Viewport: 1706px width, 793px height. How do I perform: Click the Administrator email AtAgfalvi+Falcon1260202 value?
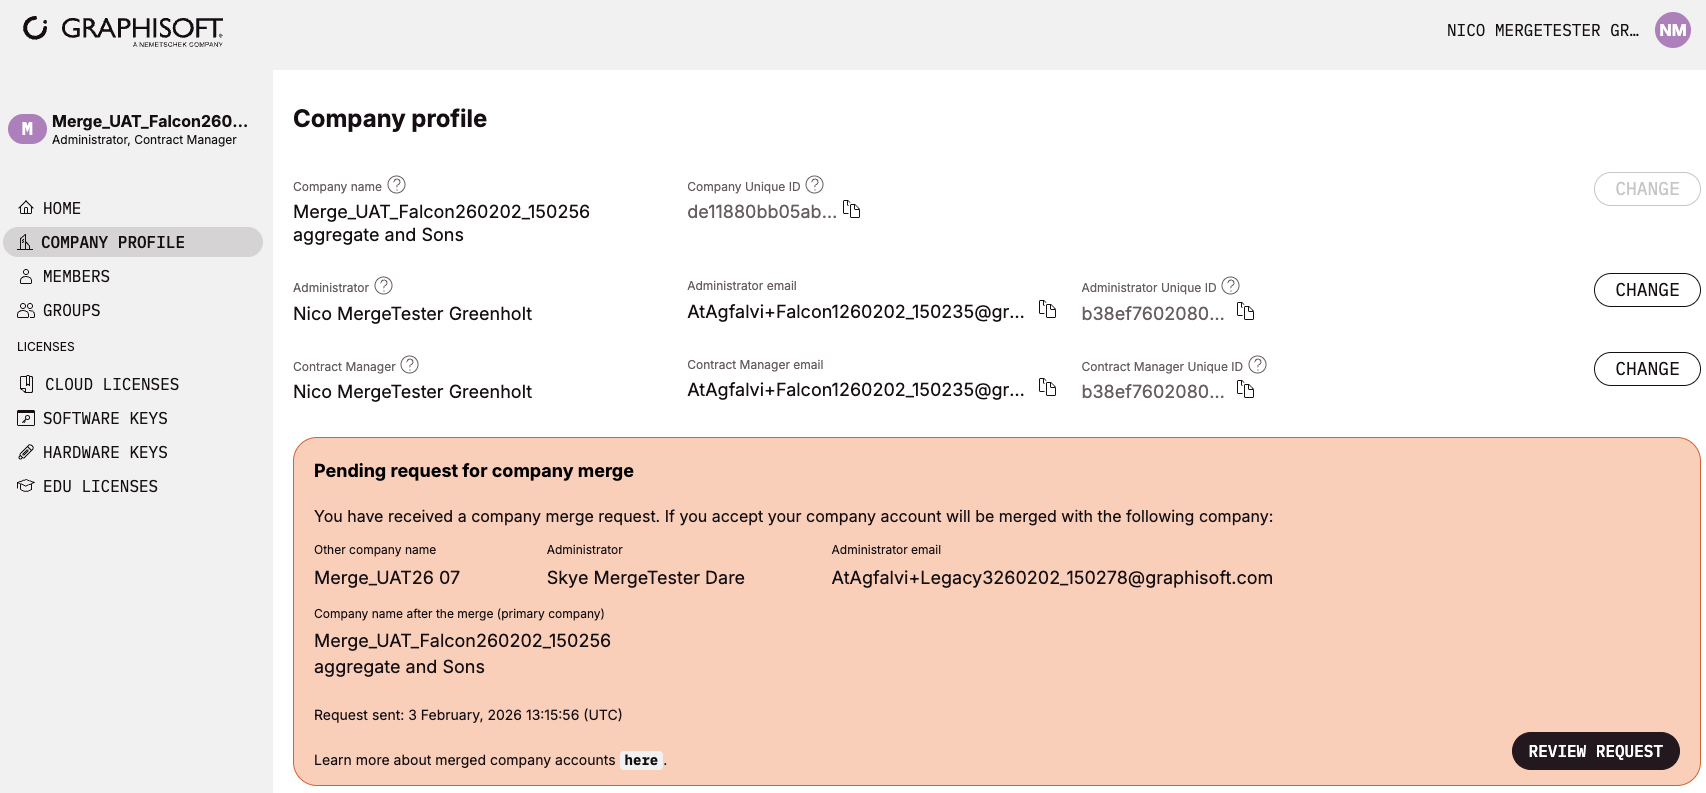click(856, 312)
